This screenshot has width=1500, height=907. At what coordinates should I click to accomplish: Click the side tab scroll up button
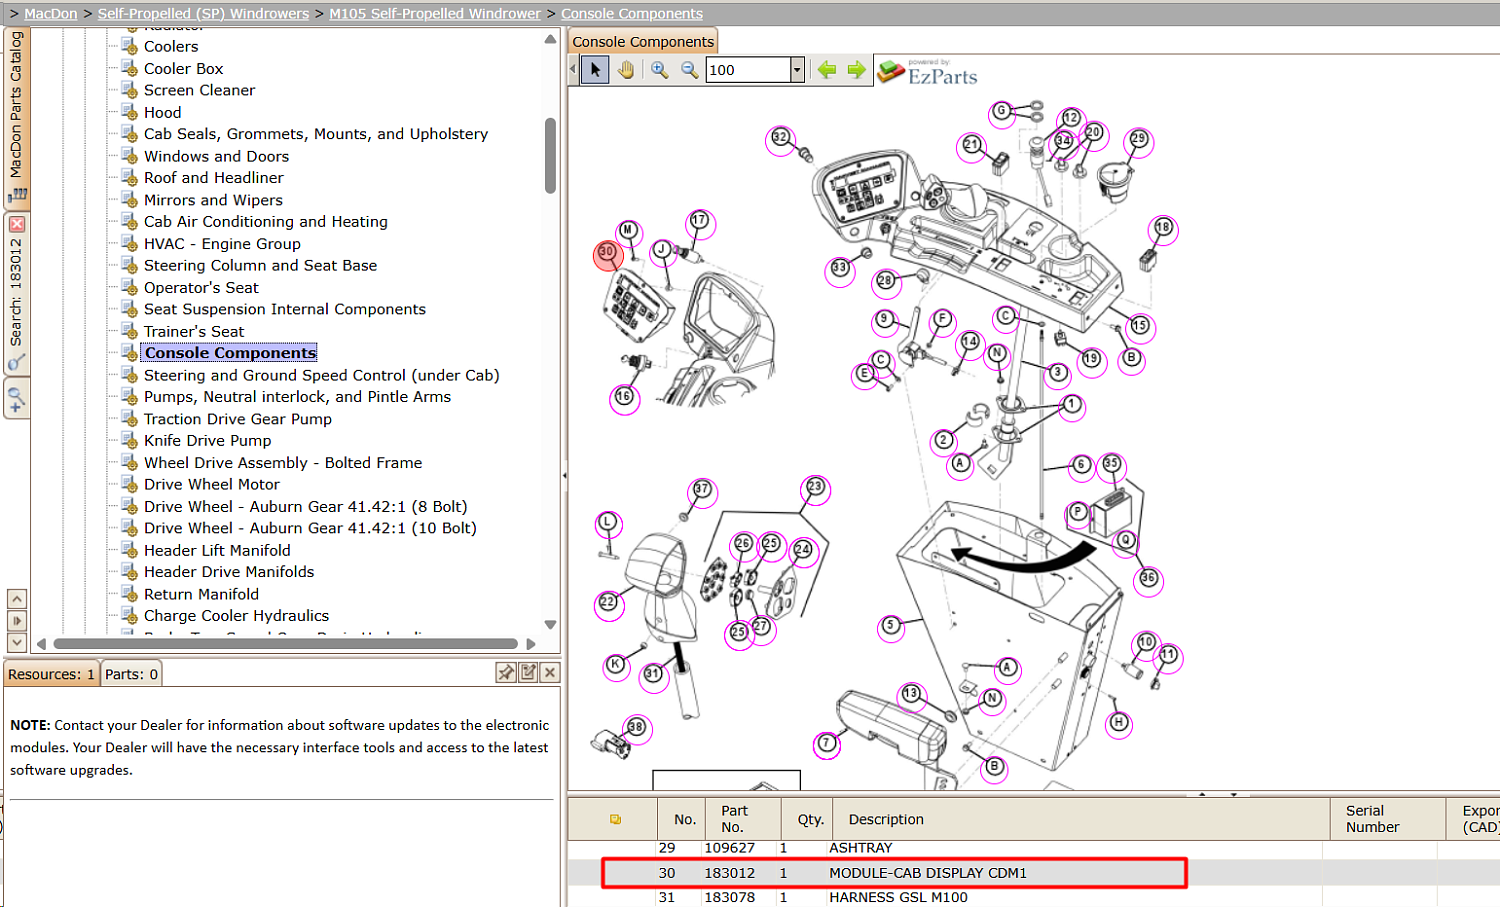tap(17, 598)
